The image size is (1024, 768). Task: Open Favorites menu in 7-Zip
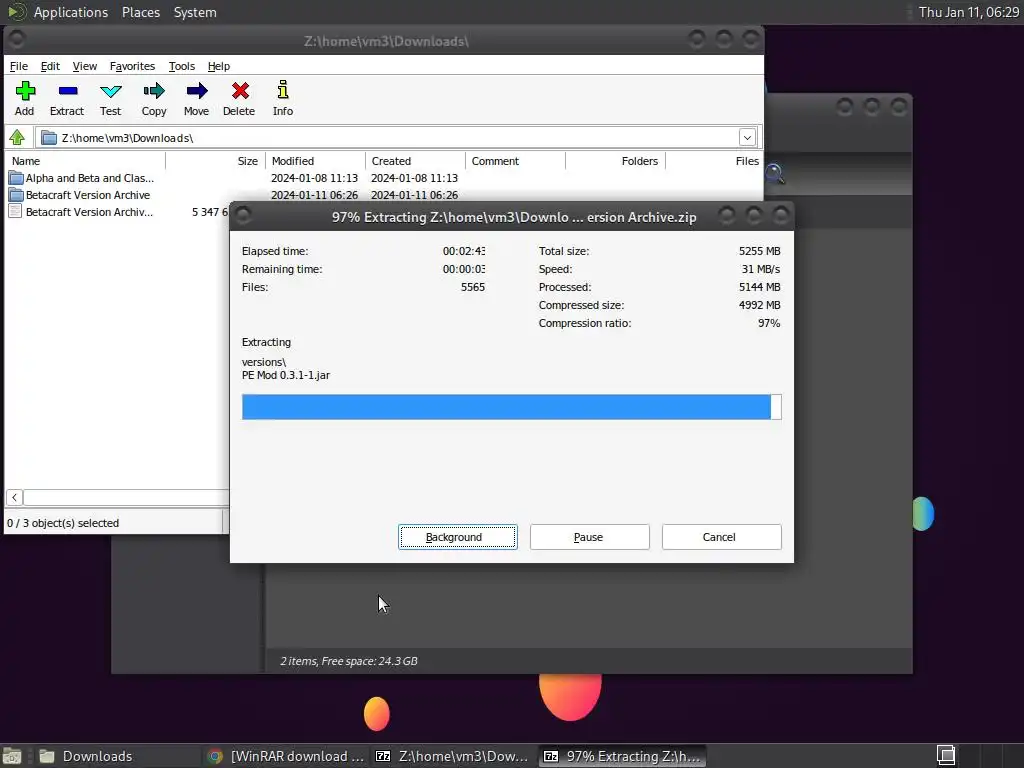132,66
